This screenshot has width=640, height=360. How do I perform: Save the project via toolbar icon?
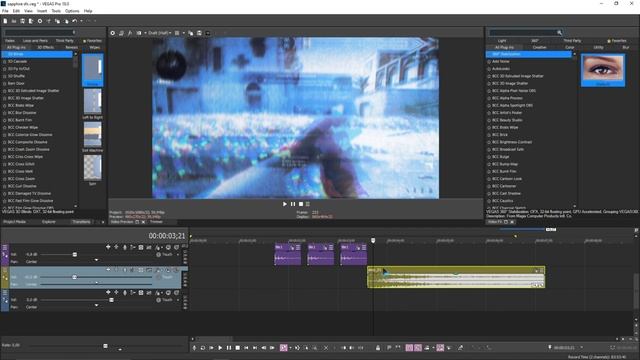pos(22,21)
